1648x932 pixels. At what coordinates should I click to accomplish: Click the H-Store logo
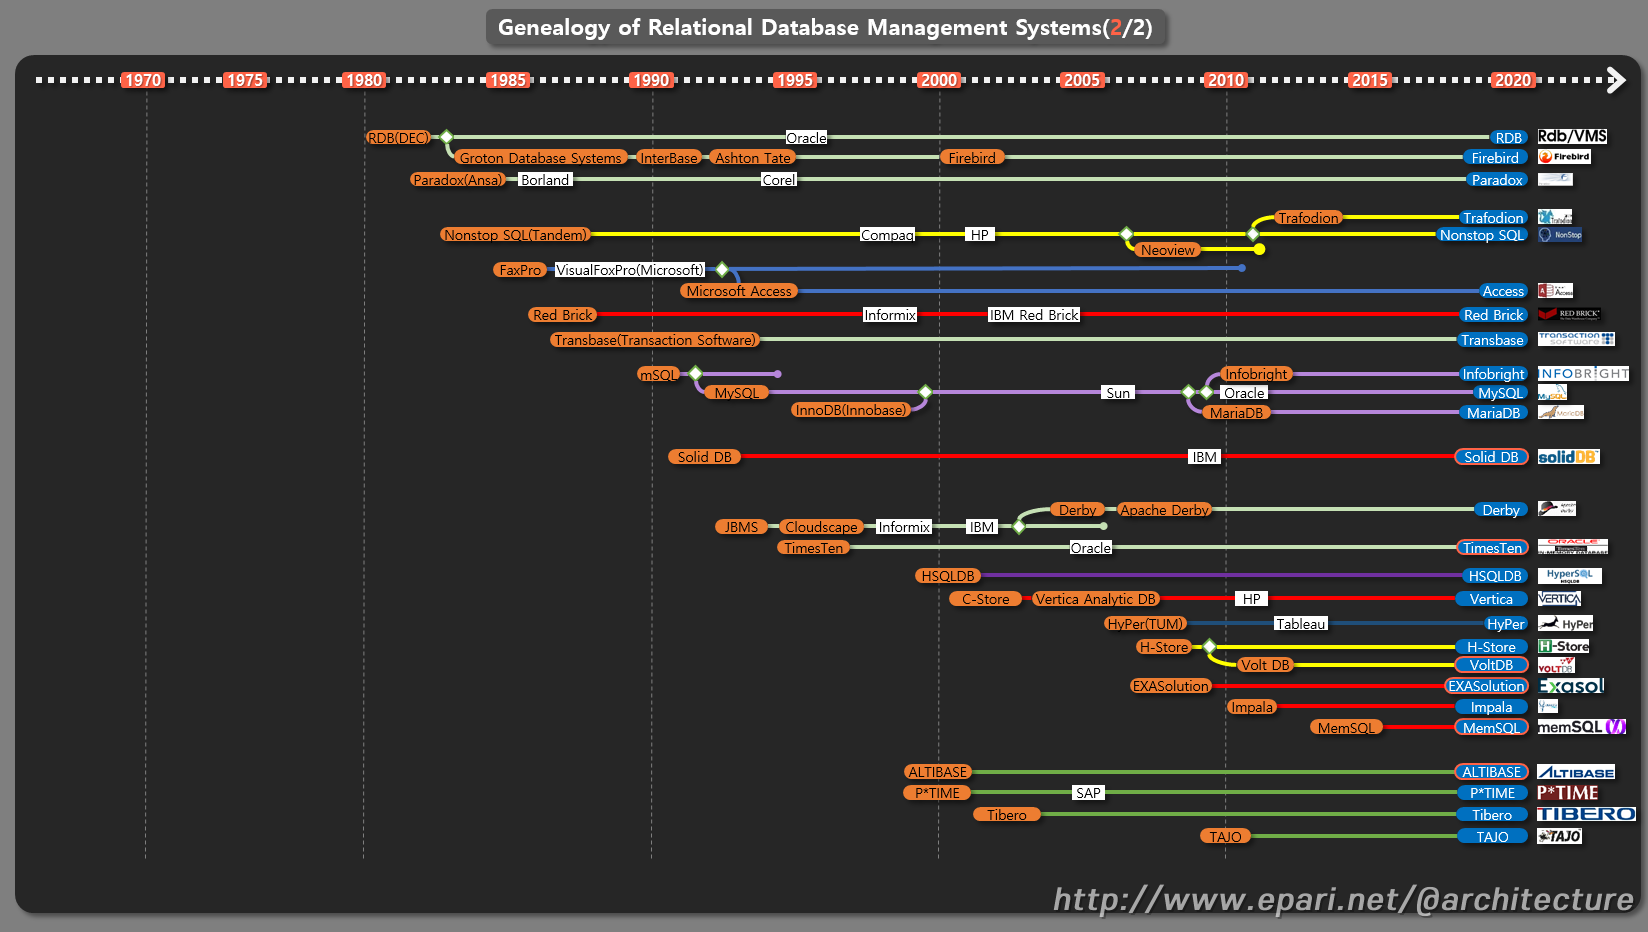tap(1563, 646)
